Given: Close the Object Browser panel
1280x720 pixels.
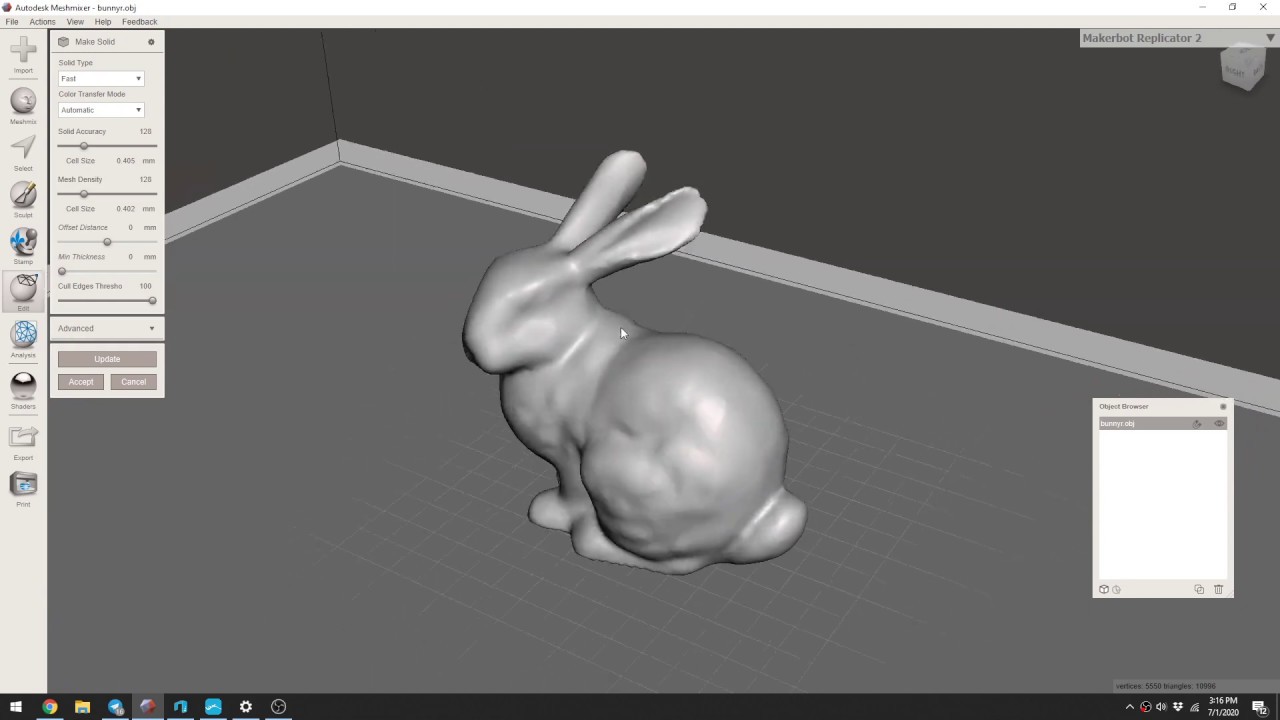Looking at the screenshot, I should click(x=1223, y=406).
